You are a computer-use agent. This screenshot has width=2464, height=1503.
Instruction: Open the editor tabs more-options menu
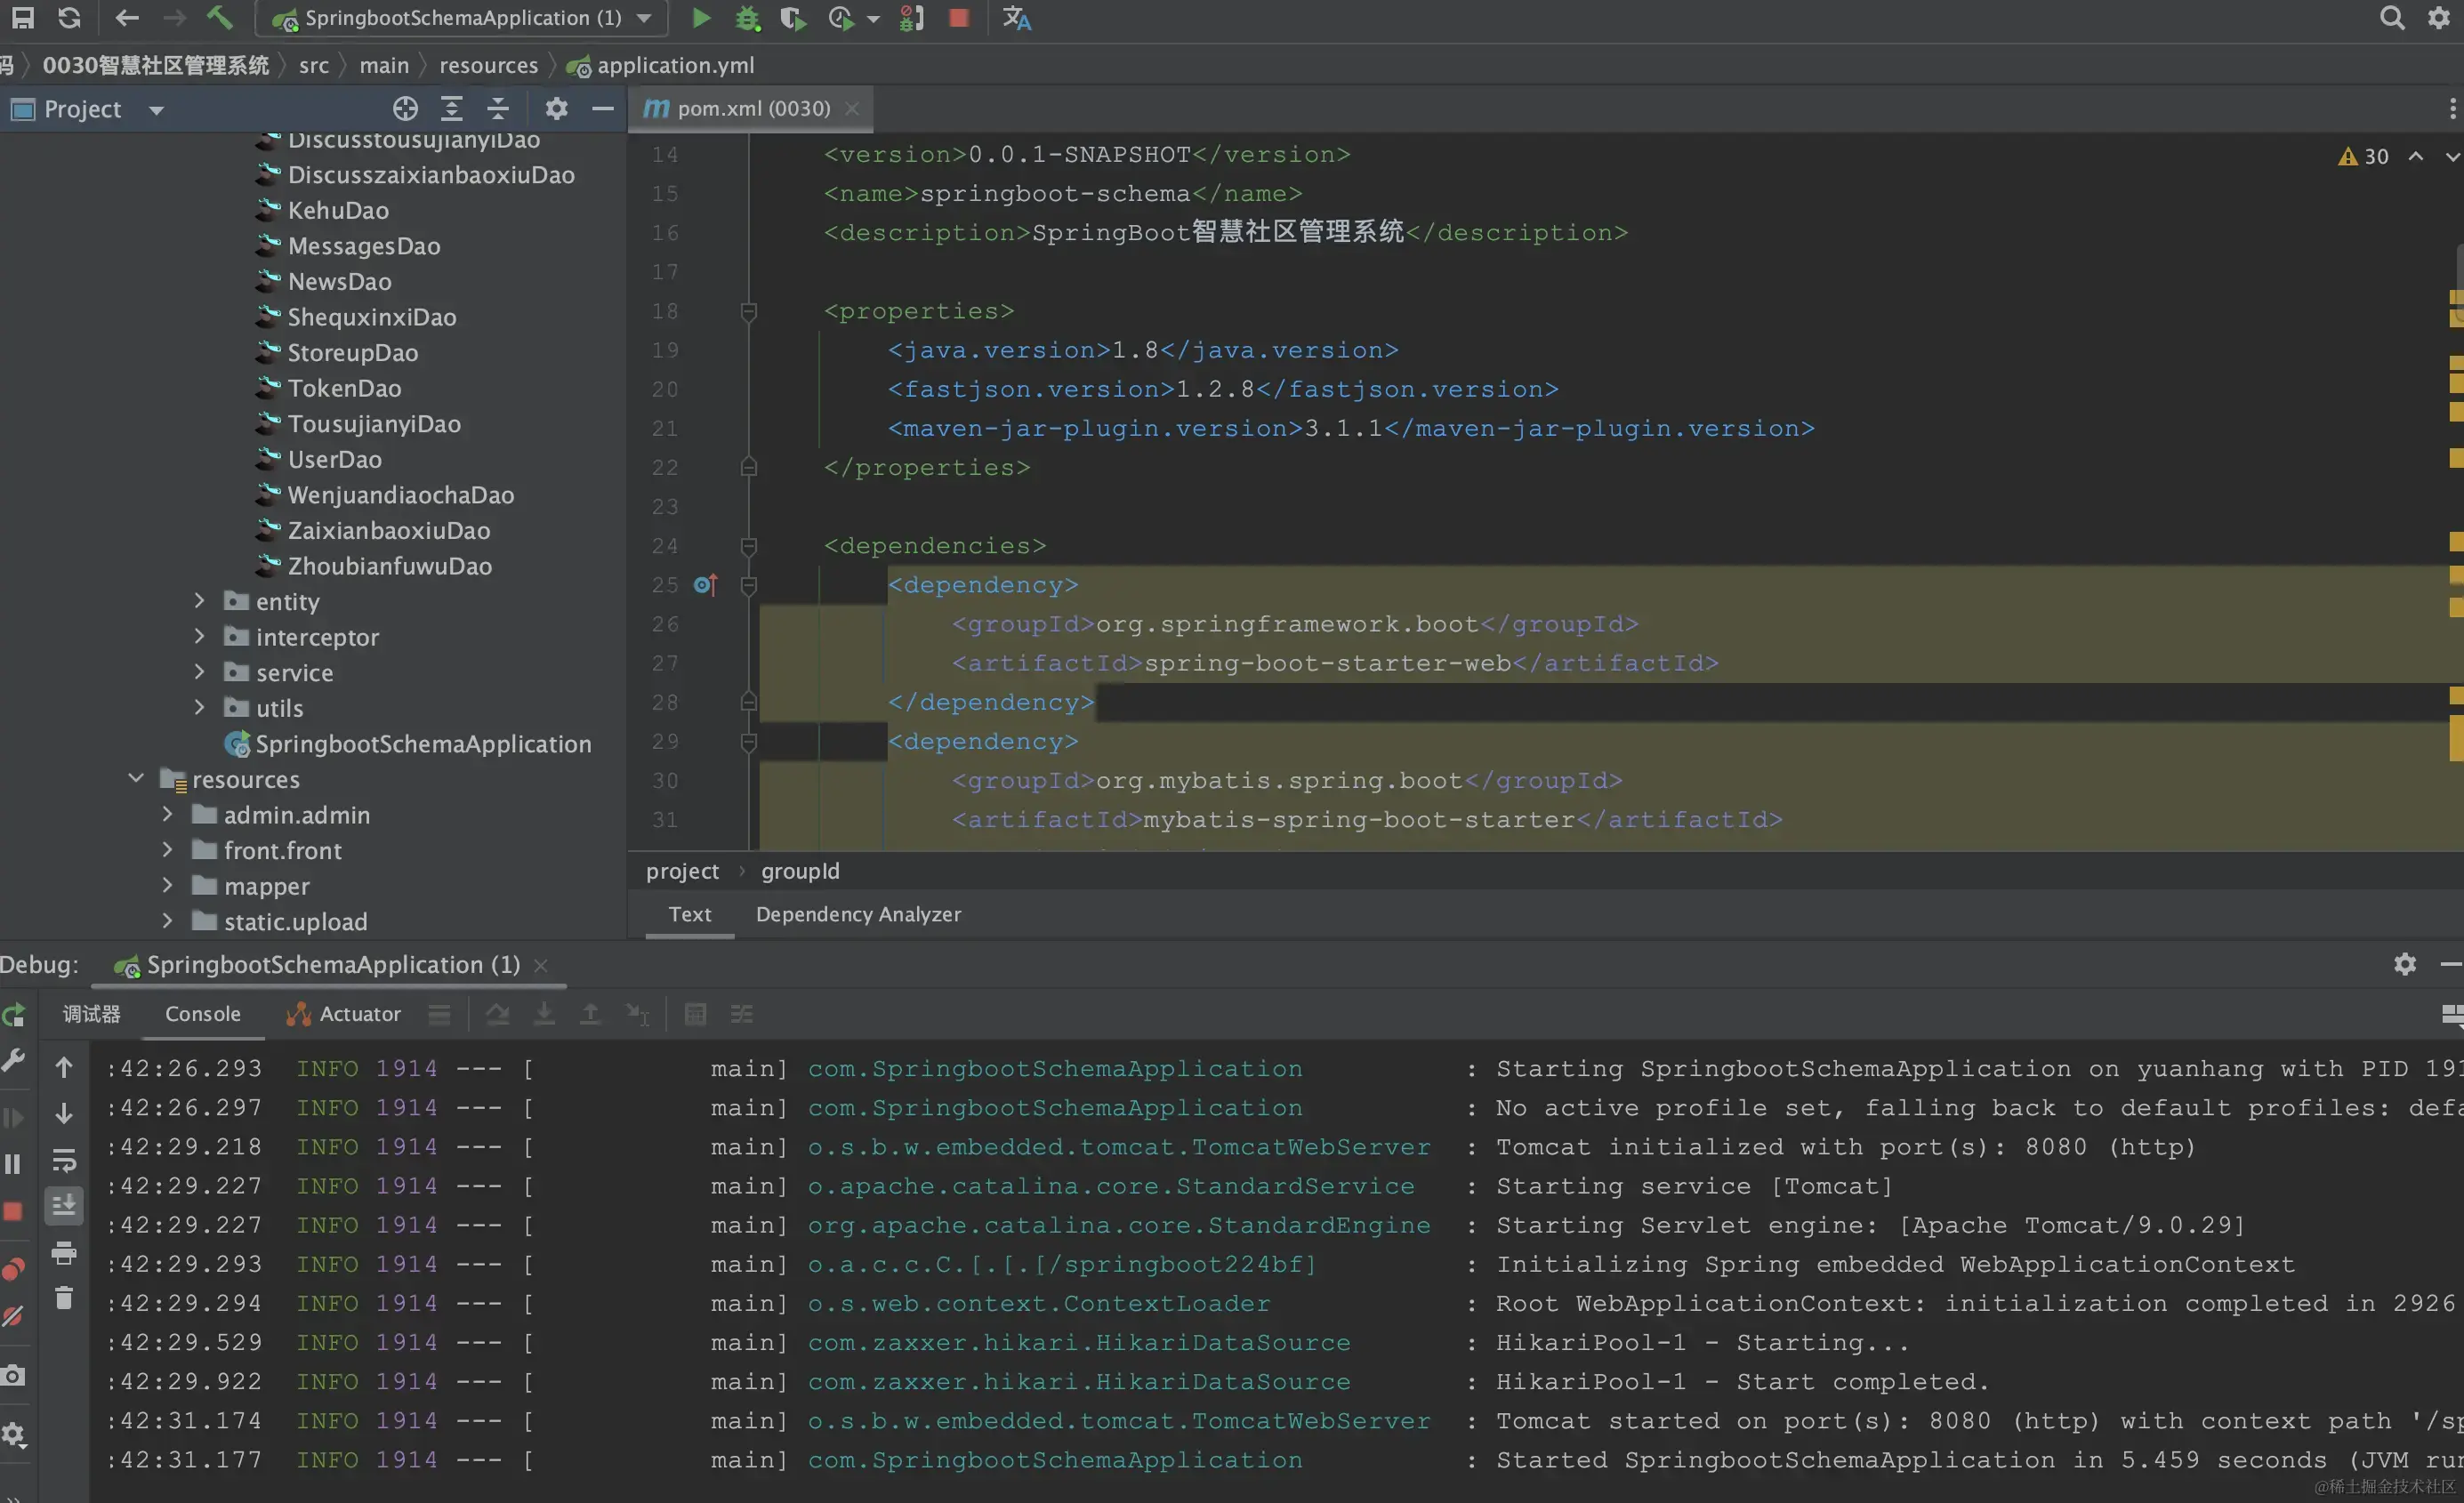2452,108
